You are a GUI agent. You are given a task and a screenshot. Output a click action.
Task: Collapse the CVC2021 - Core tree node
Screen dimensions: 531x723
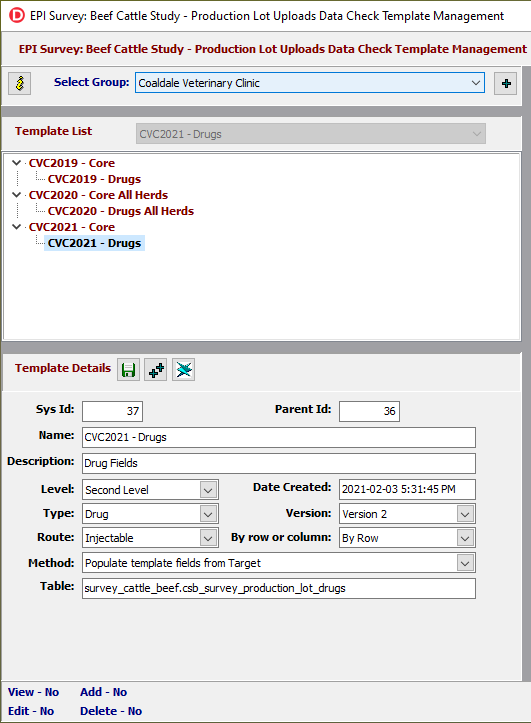coord(17,227)
